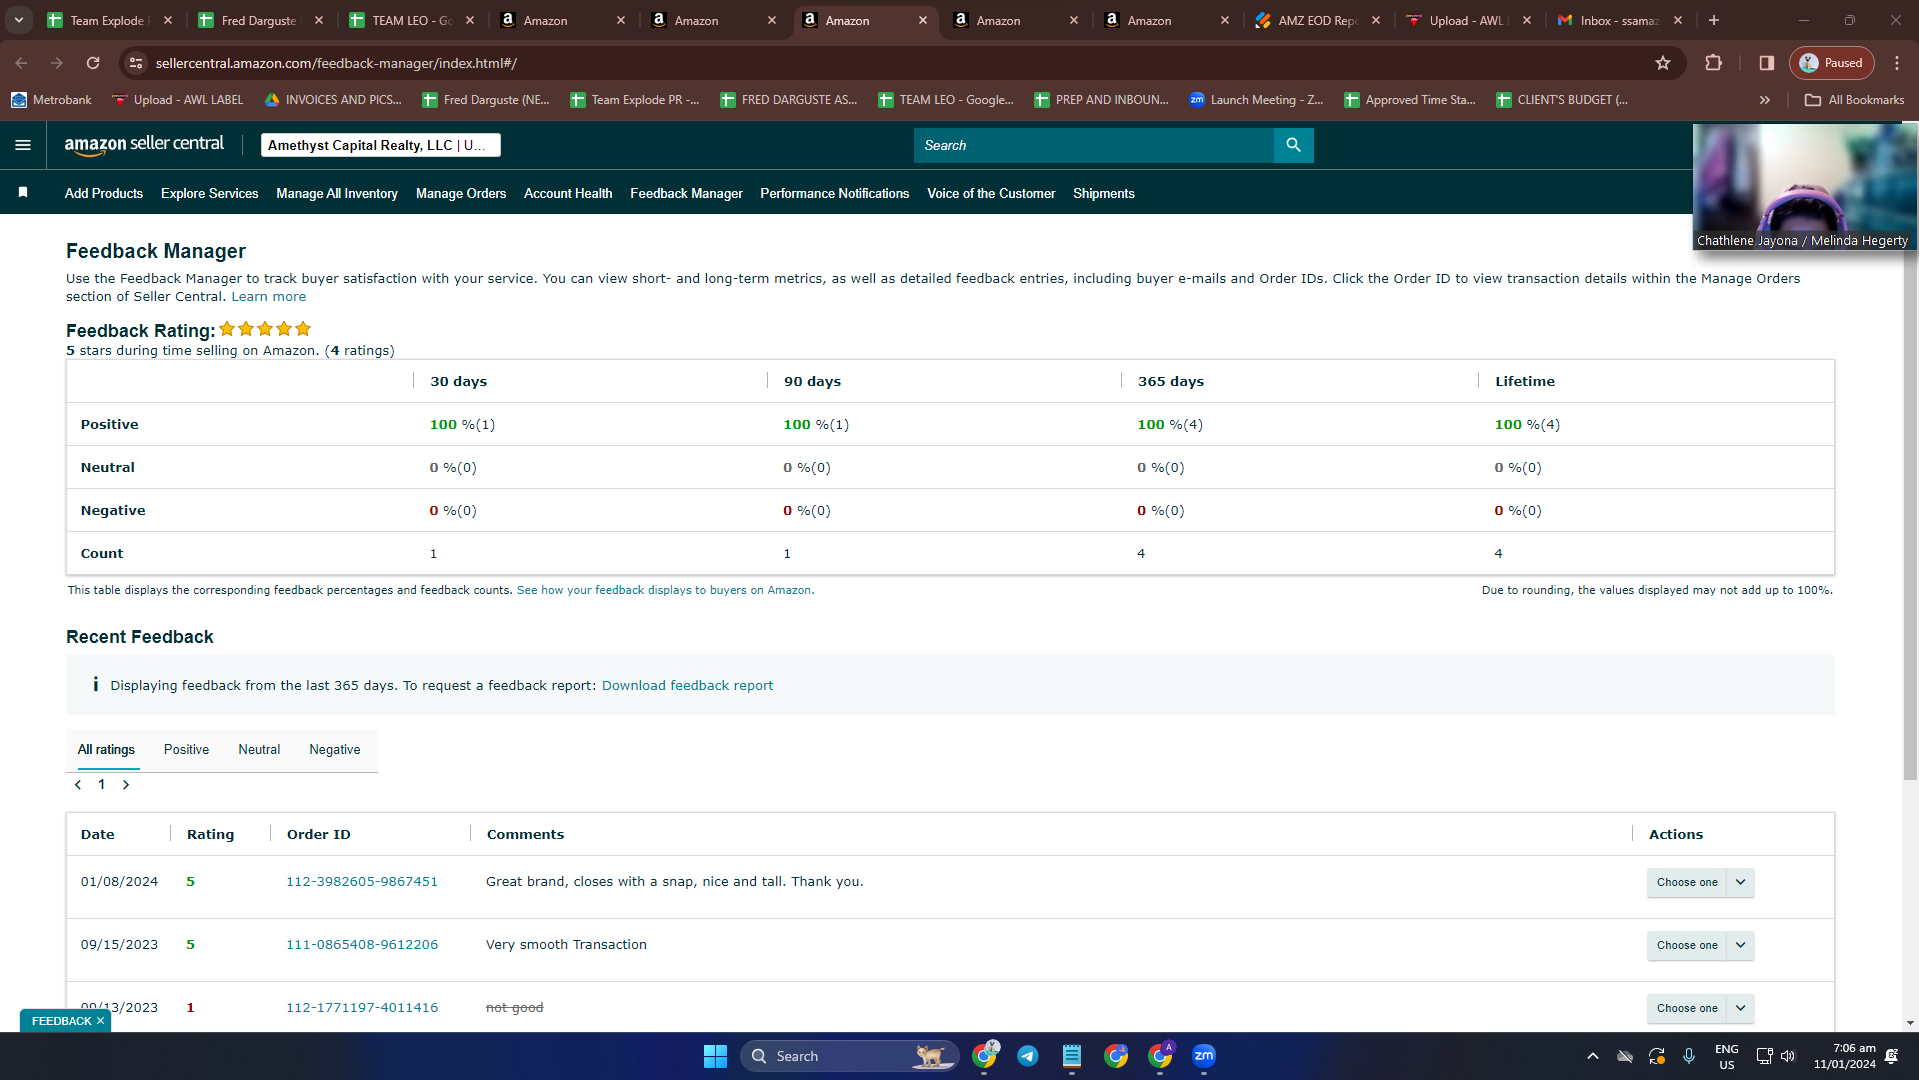Open the INVOICES AND PICS bookmark

(x=333, y=100)
